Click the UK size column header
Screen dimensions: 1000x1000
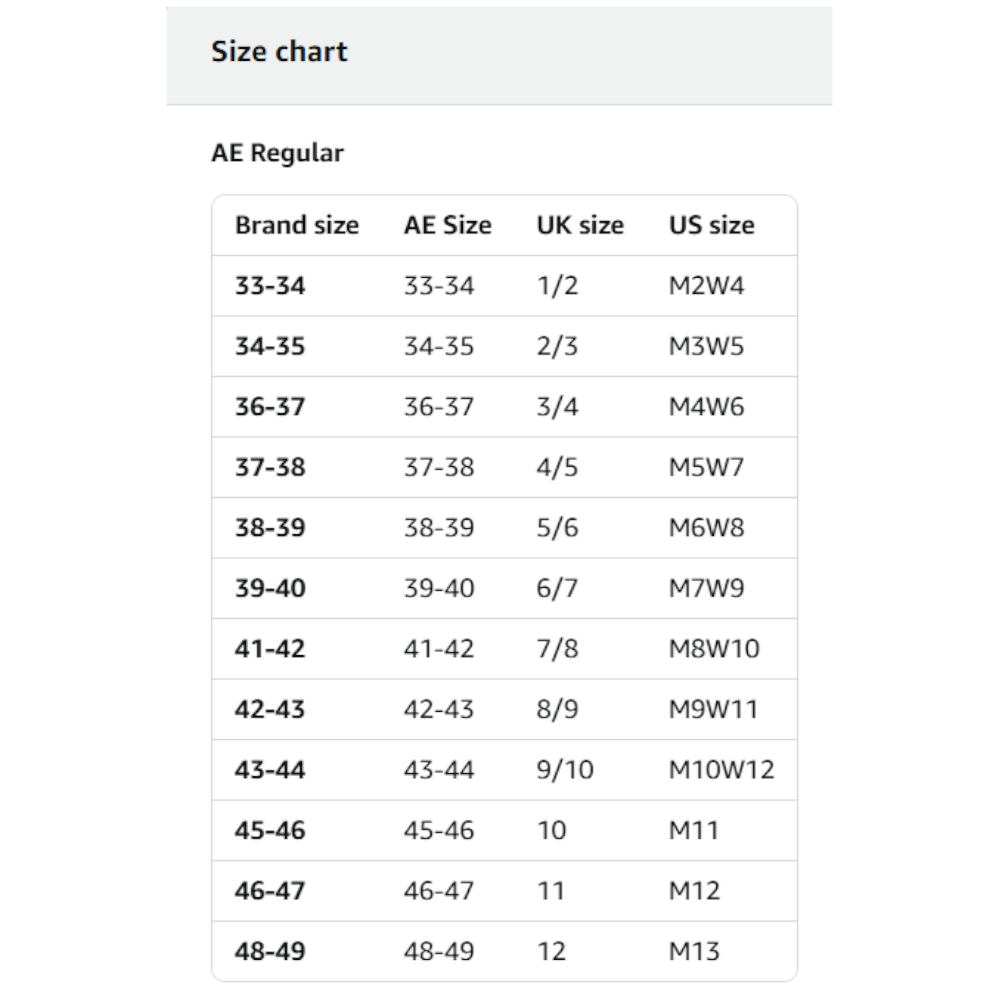coord(580,225)
